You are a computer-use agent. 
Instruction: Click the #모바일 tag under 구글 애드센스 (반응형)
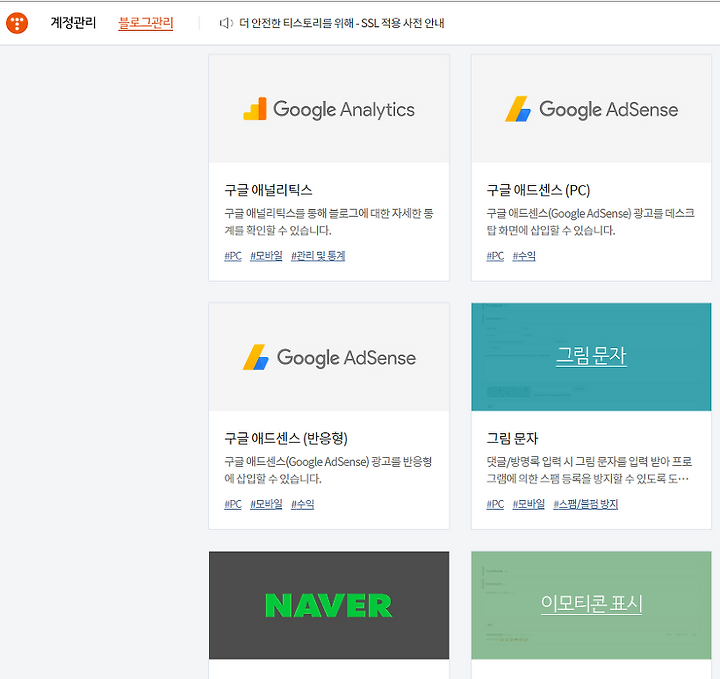(x=266, y=504)
